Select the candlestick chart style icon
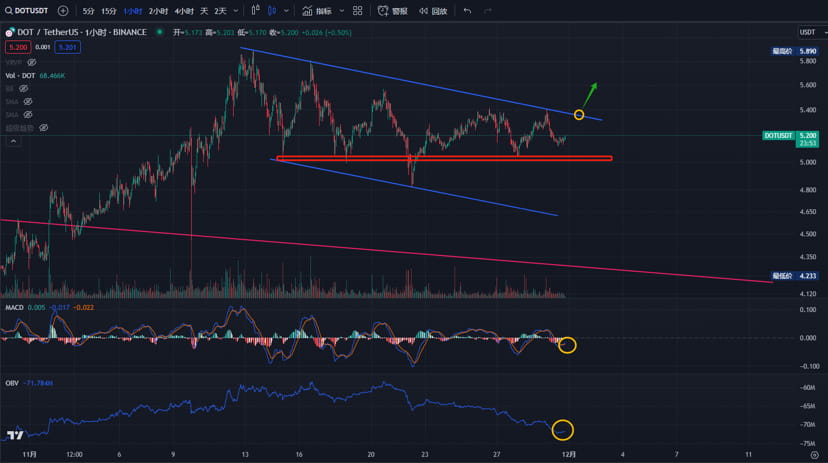This screenshot has width=828, height=463. coord(272,11)
